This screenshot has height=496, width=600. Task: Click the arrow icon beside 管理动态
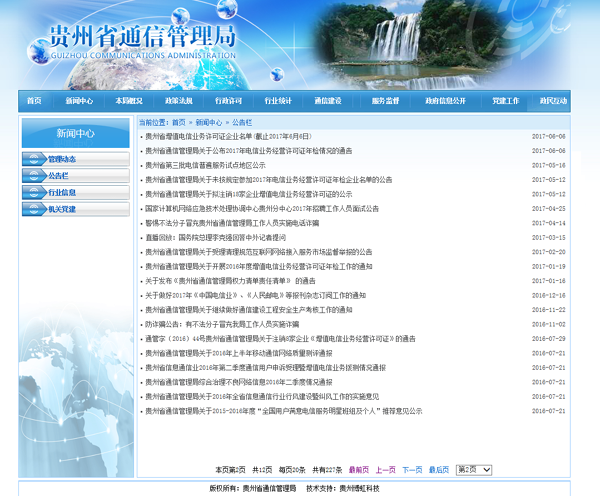pyautogui.click(x=31, y=159)
